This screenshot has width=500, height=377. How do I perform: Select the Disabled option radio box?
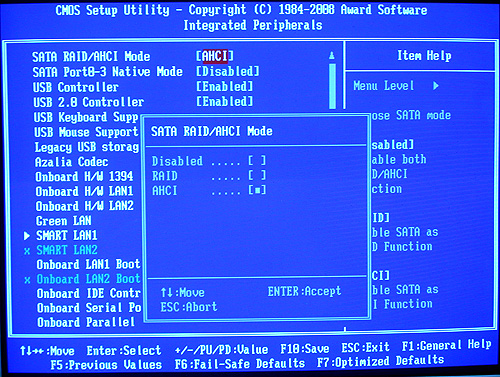(257, 161)
